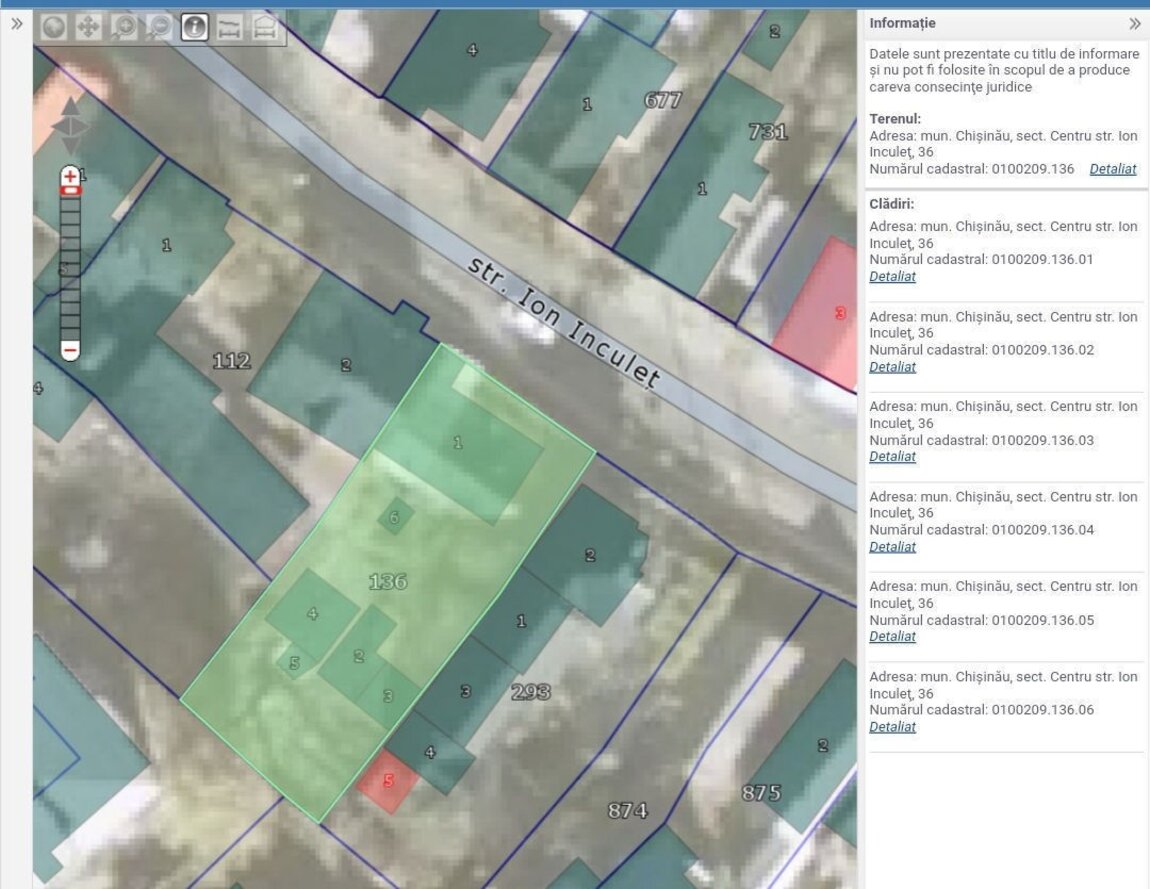Pan the map up with arrow
The width and height of the screenshot is (1150, 889).
click(70, 107)
